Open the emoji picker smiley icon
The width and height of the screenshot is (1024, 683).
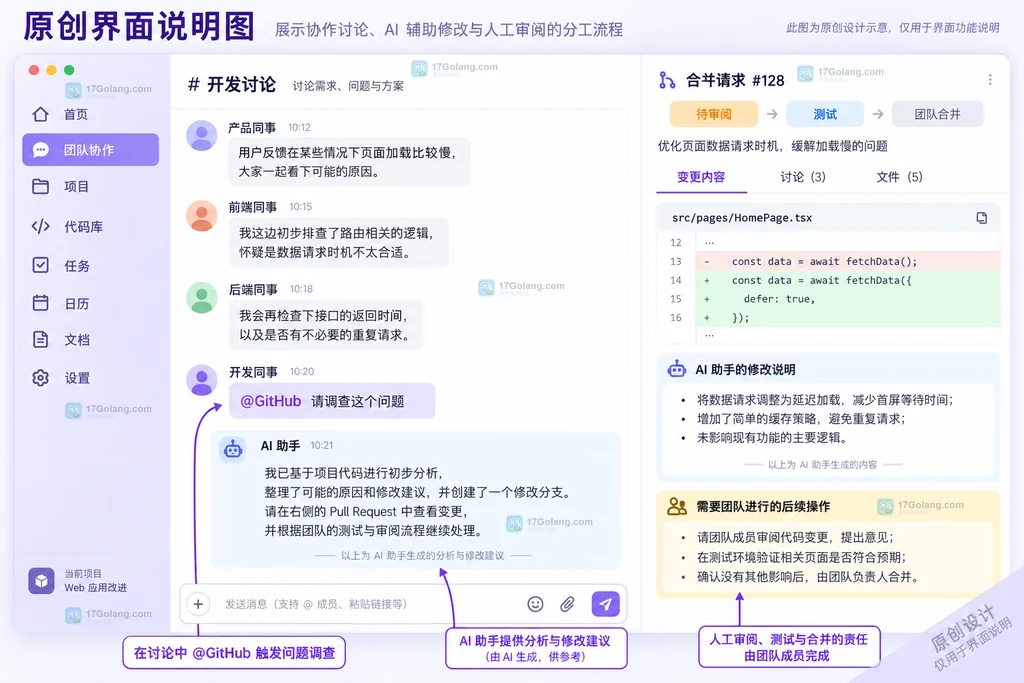536,604
